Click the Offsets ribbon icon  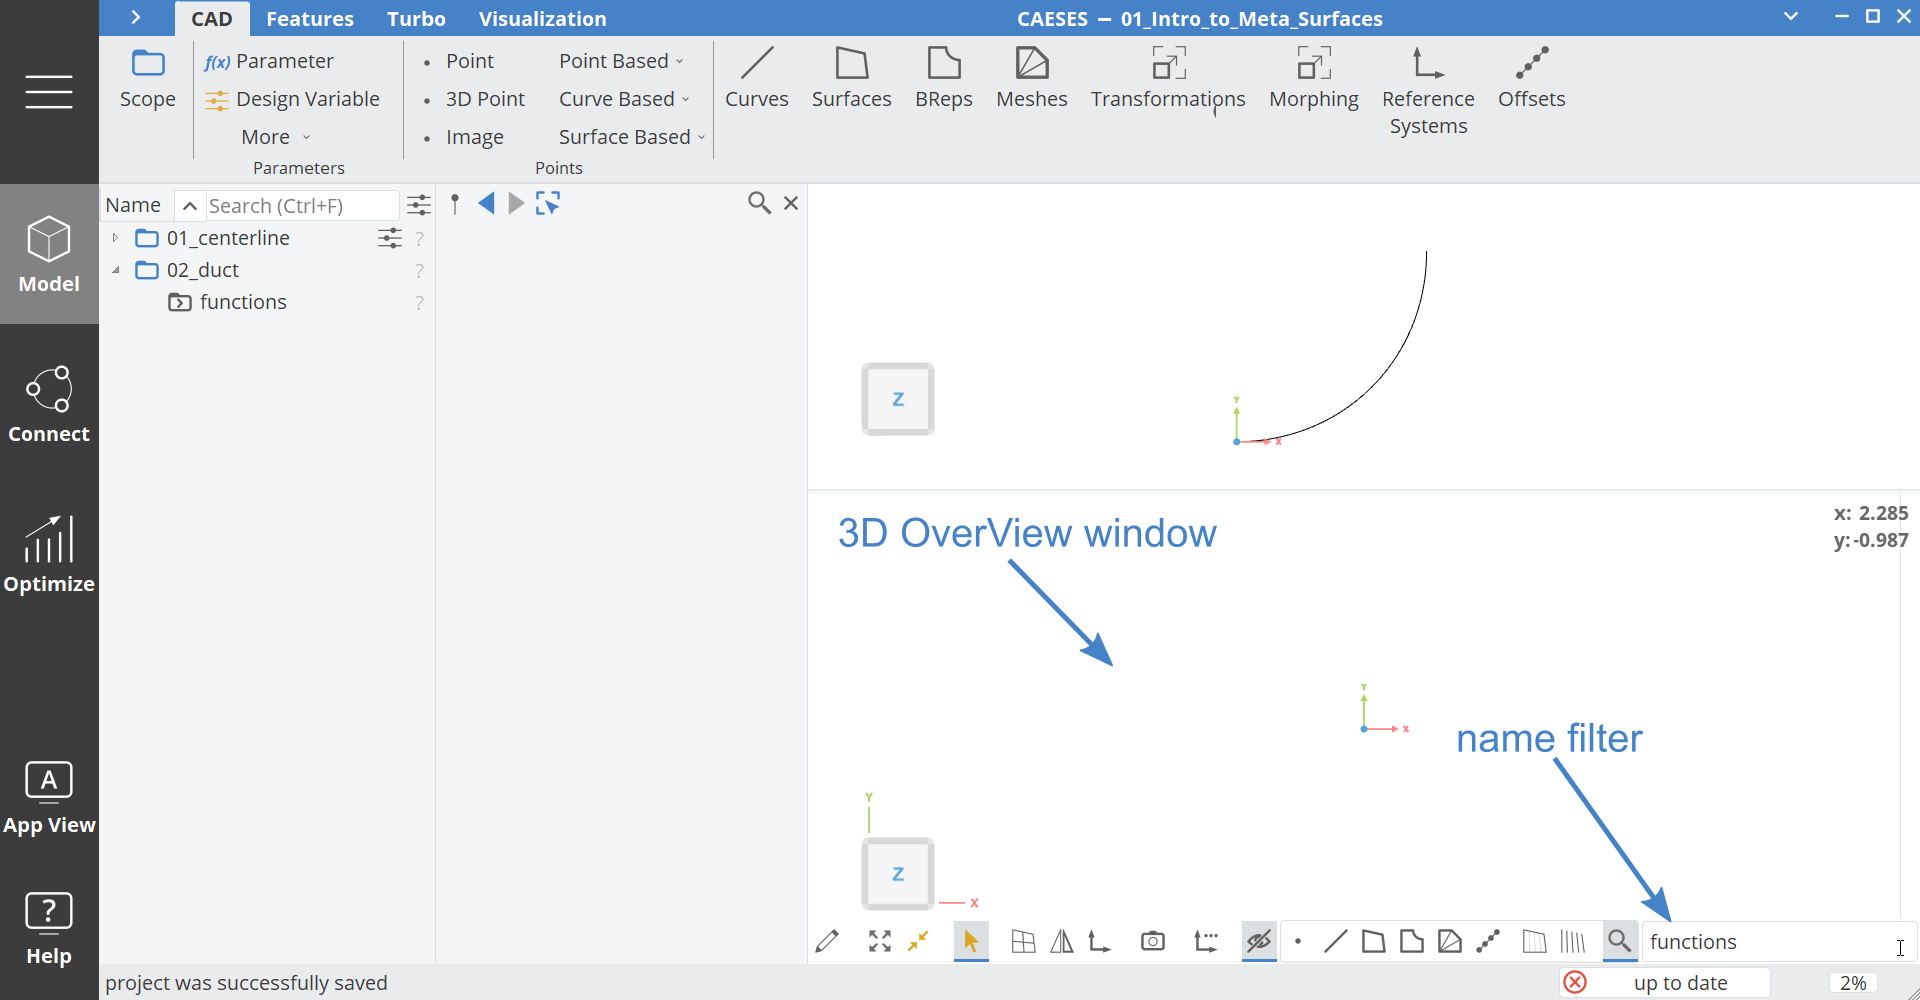pyautogui.click(x=1531, y=77)
